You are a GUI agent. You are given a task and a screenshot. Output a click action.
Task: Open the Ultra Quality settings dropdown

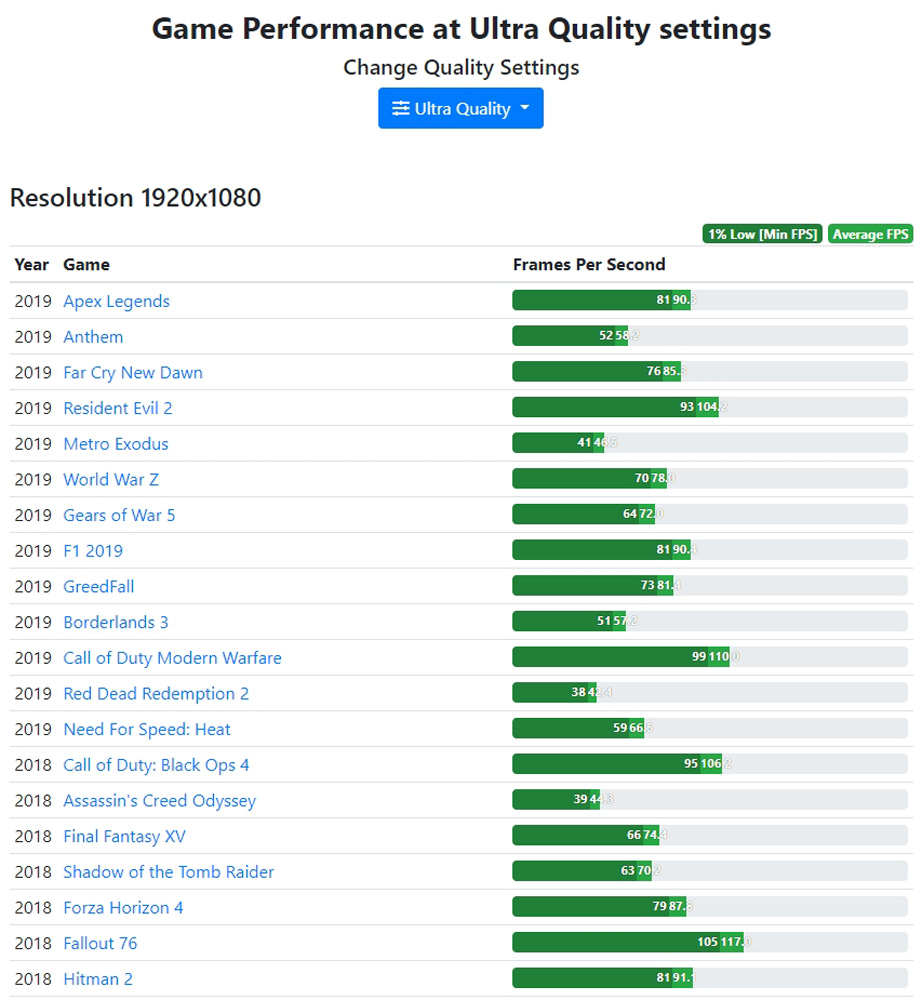coord(460,108)
